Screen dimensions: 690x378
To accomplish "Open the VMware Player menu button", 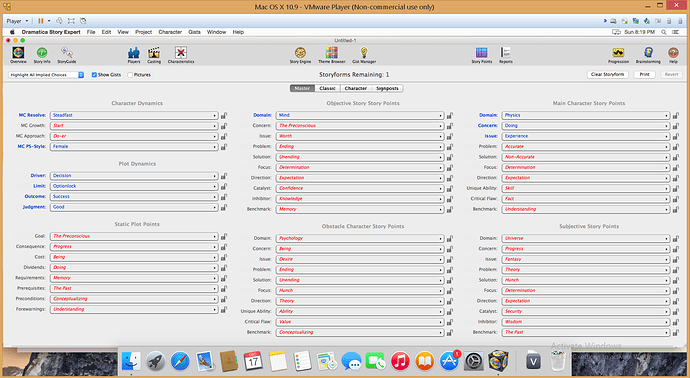I will 17,21.
